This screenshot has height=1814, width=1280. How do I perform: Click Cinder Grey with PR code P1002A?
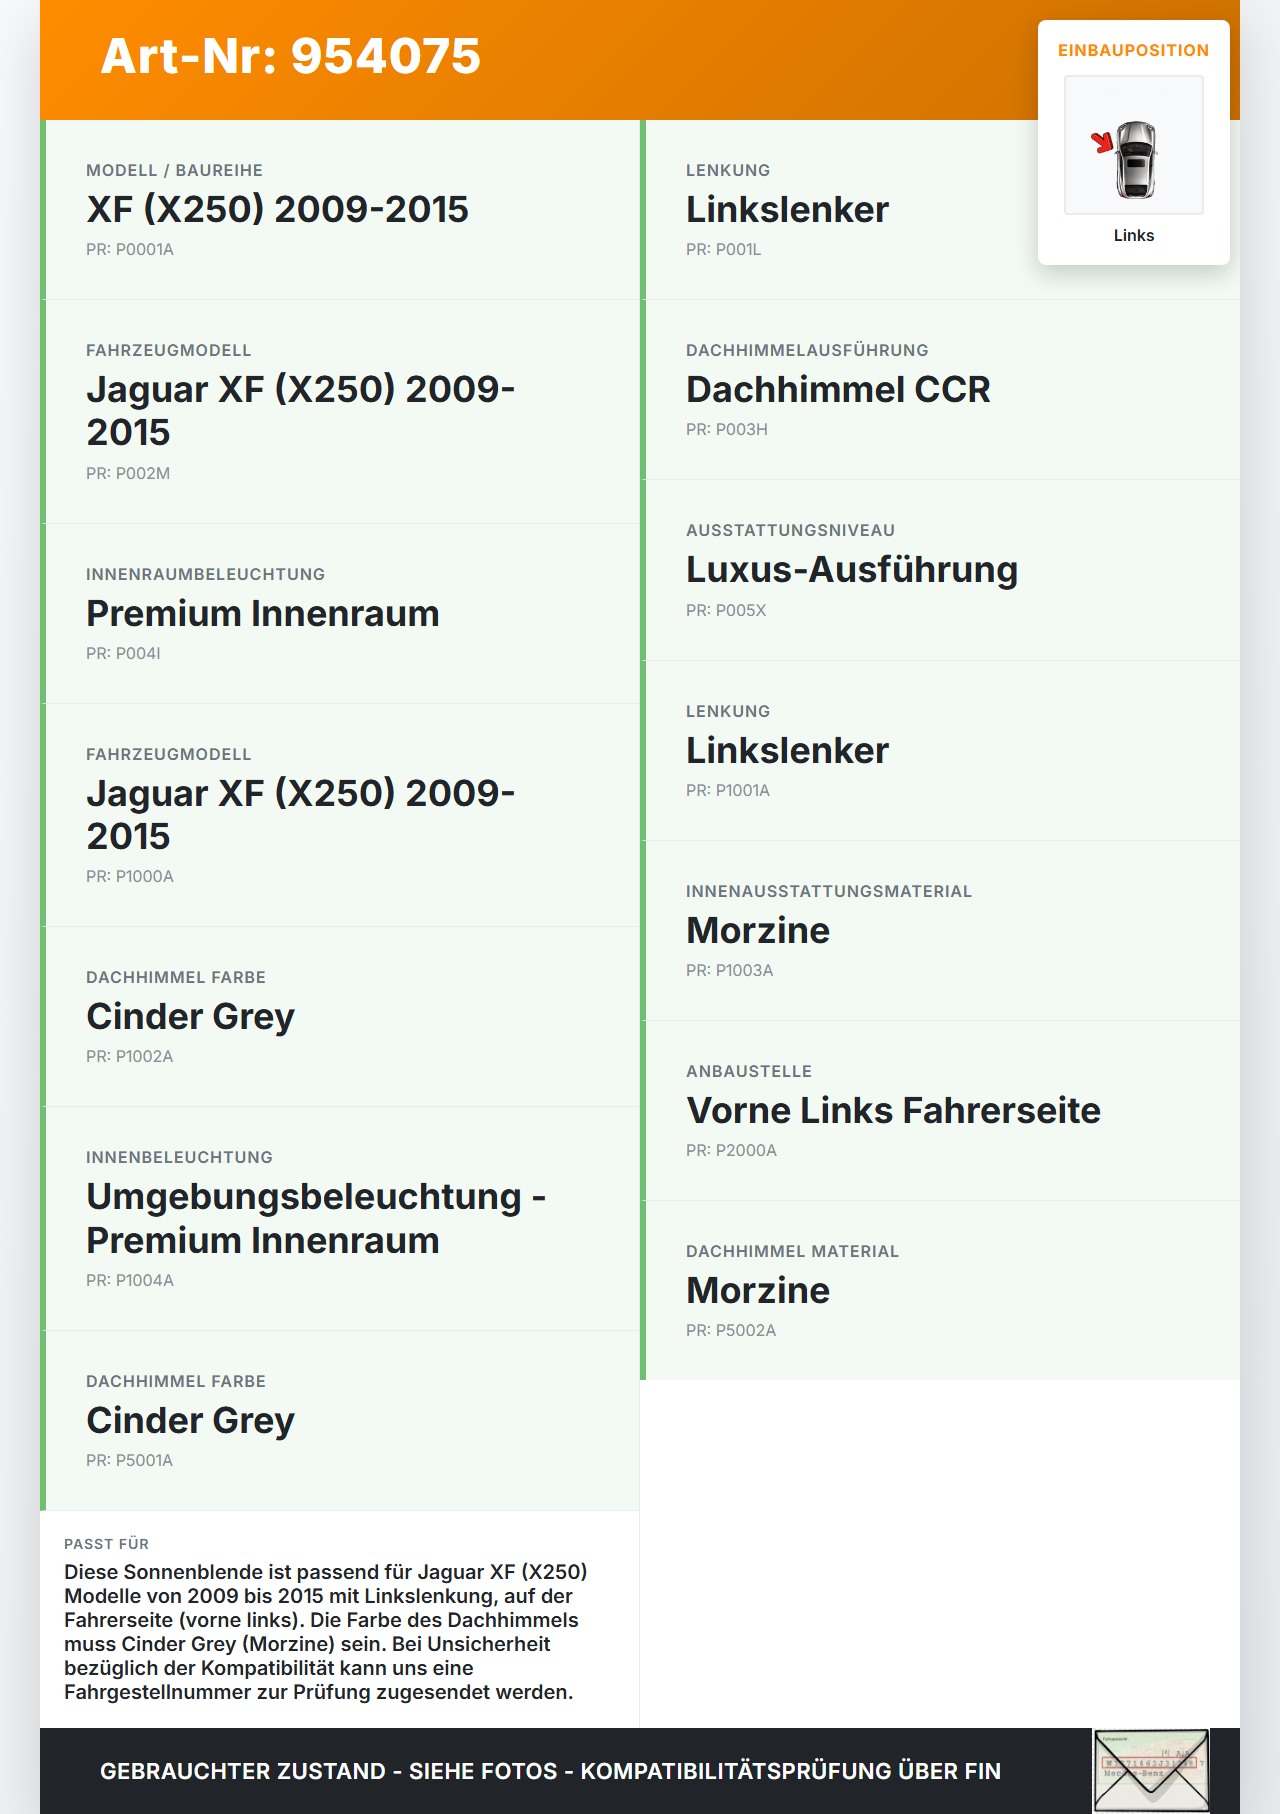point(190,1016)
